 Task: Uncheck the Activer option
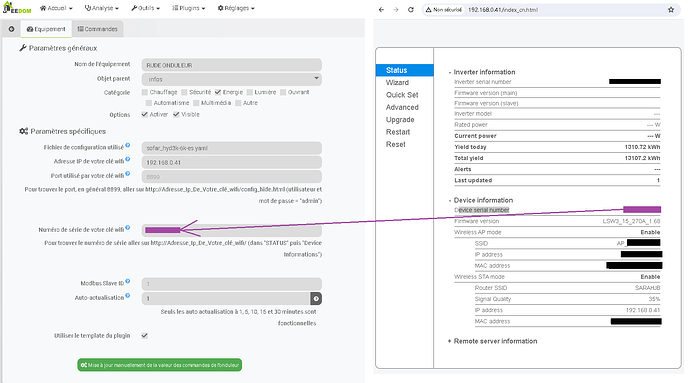144,114
